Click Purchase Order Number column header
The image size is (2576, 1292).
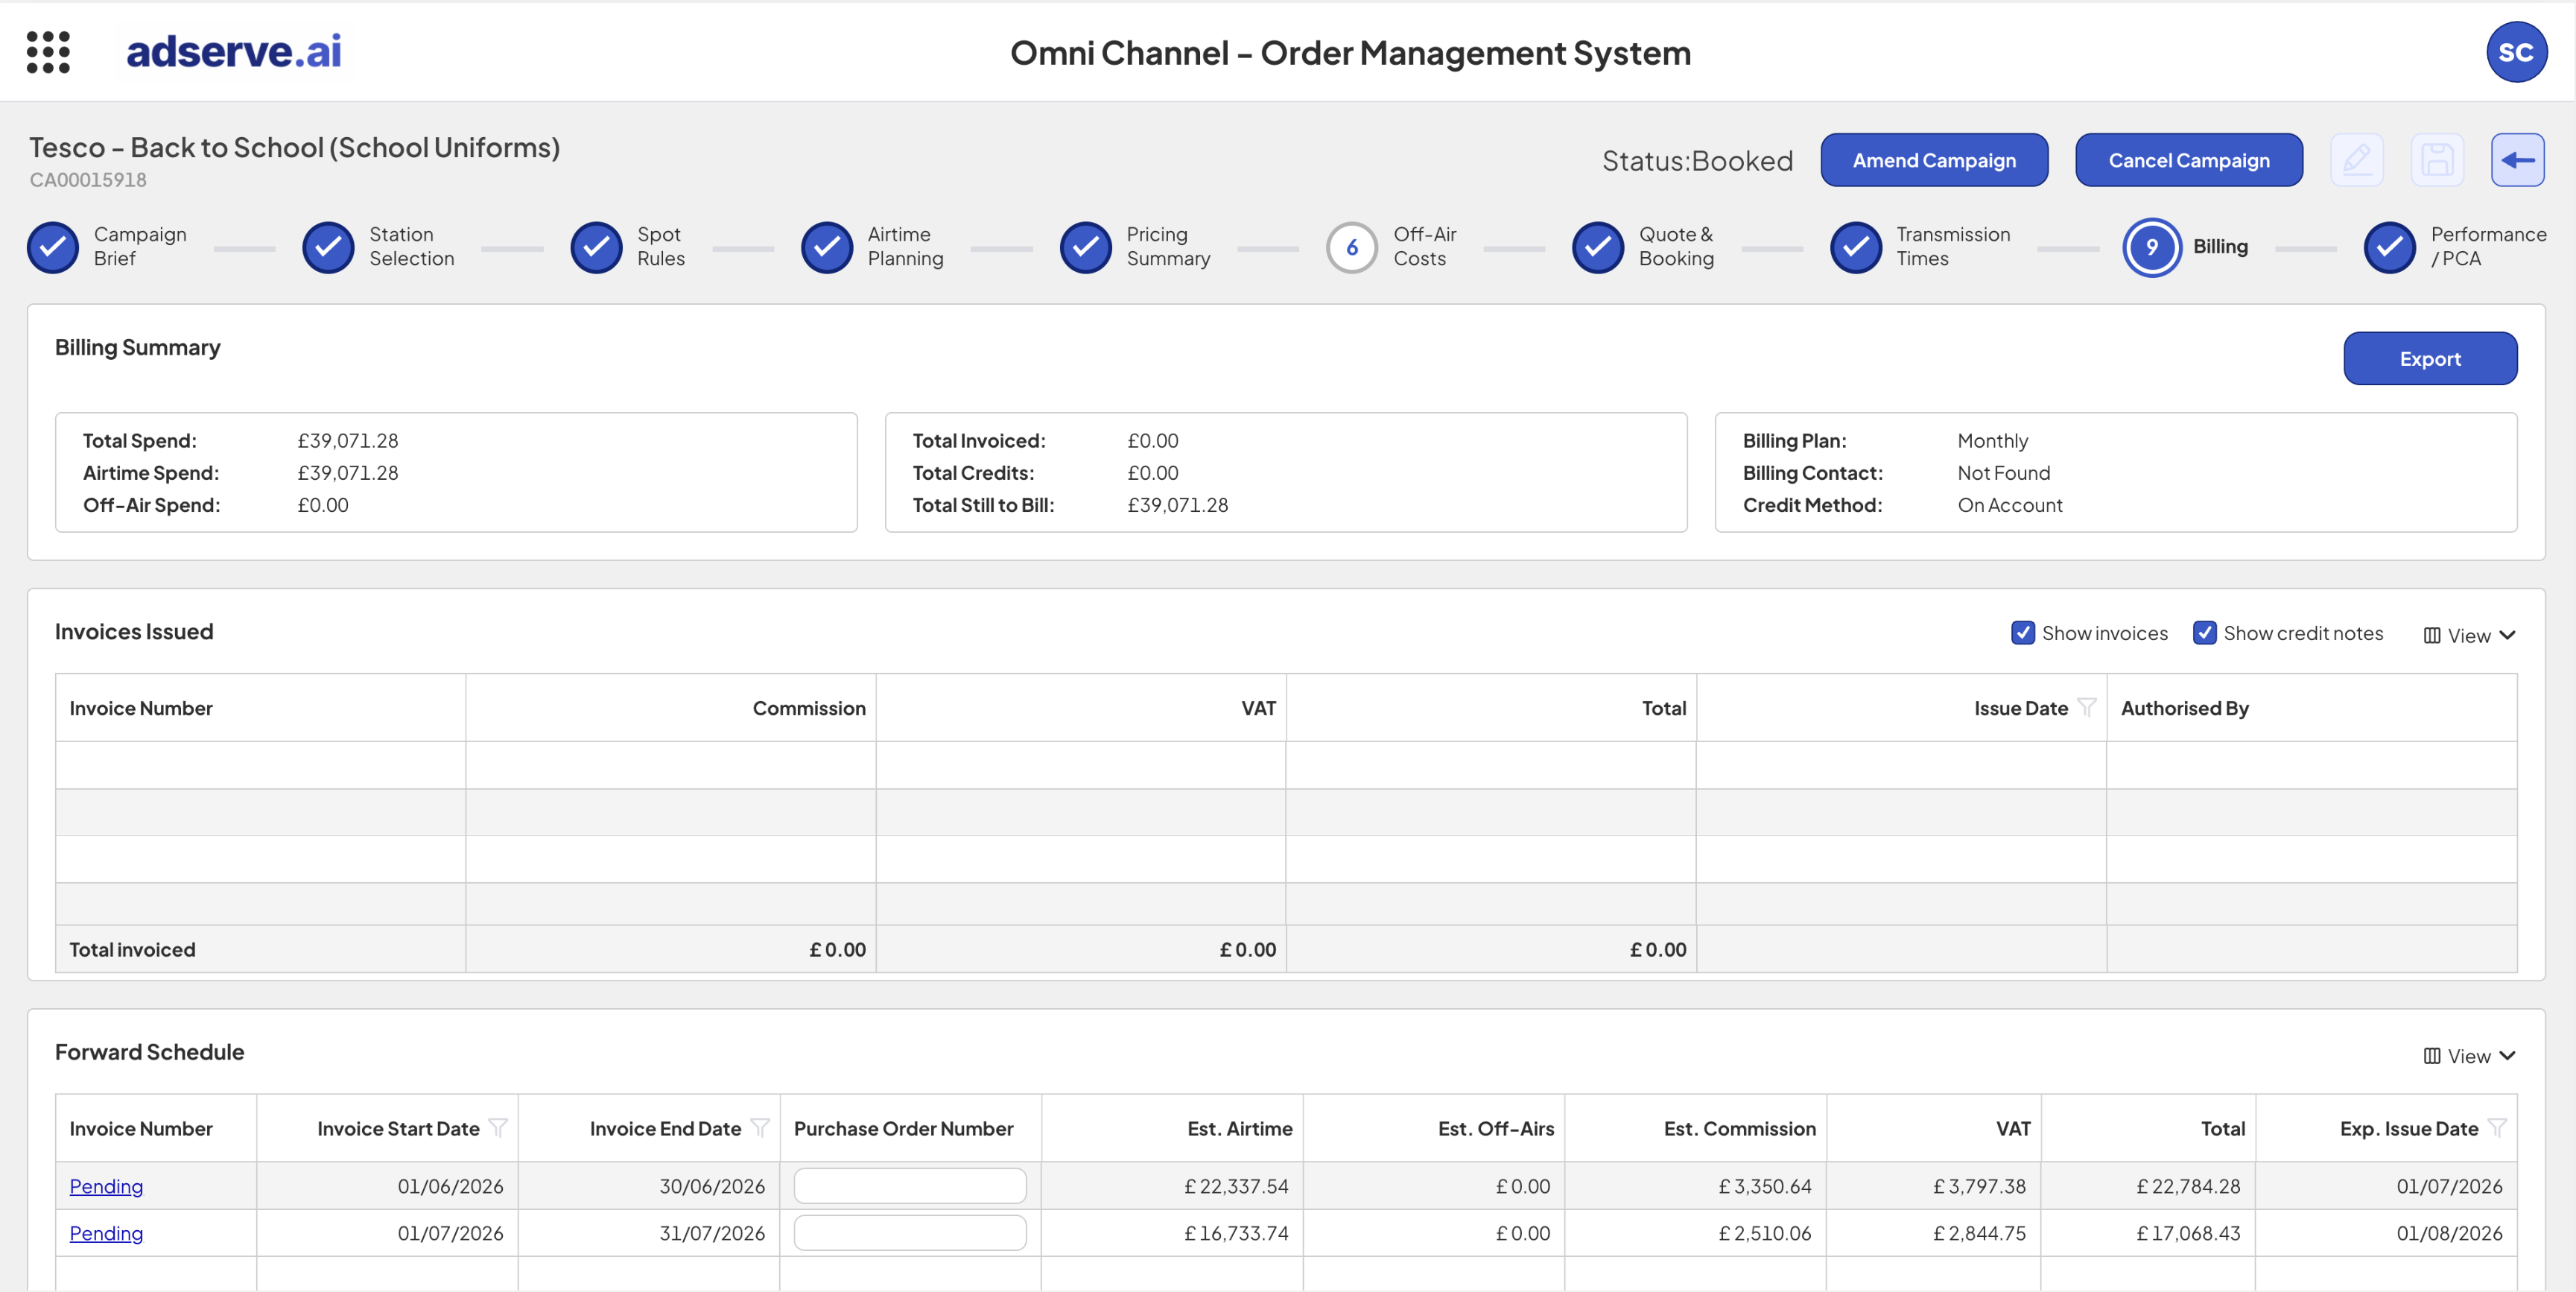[903, 1128]
